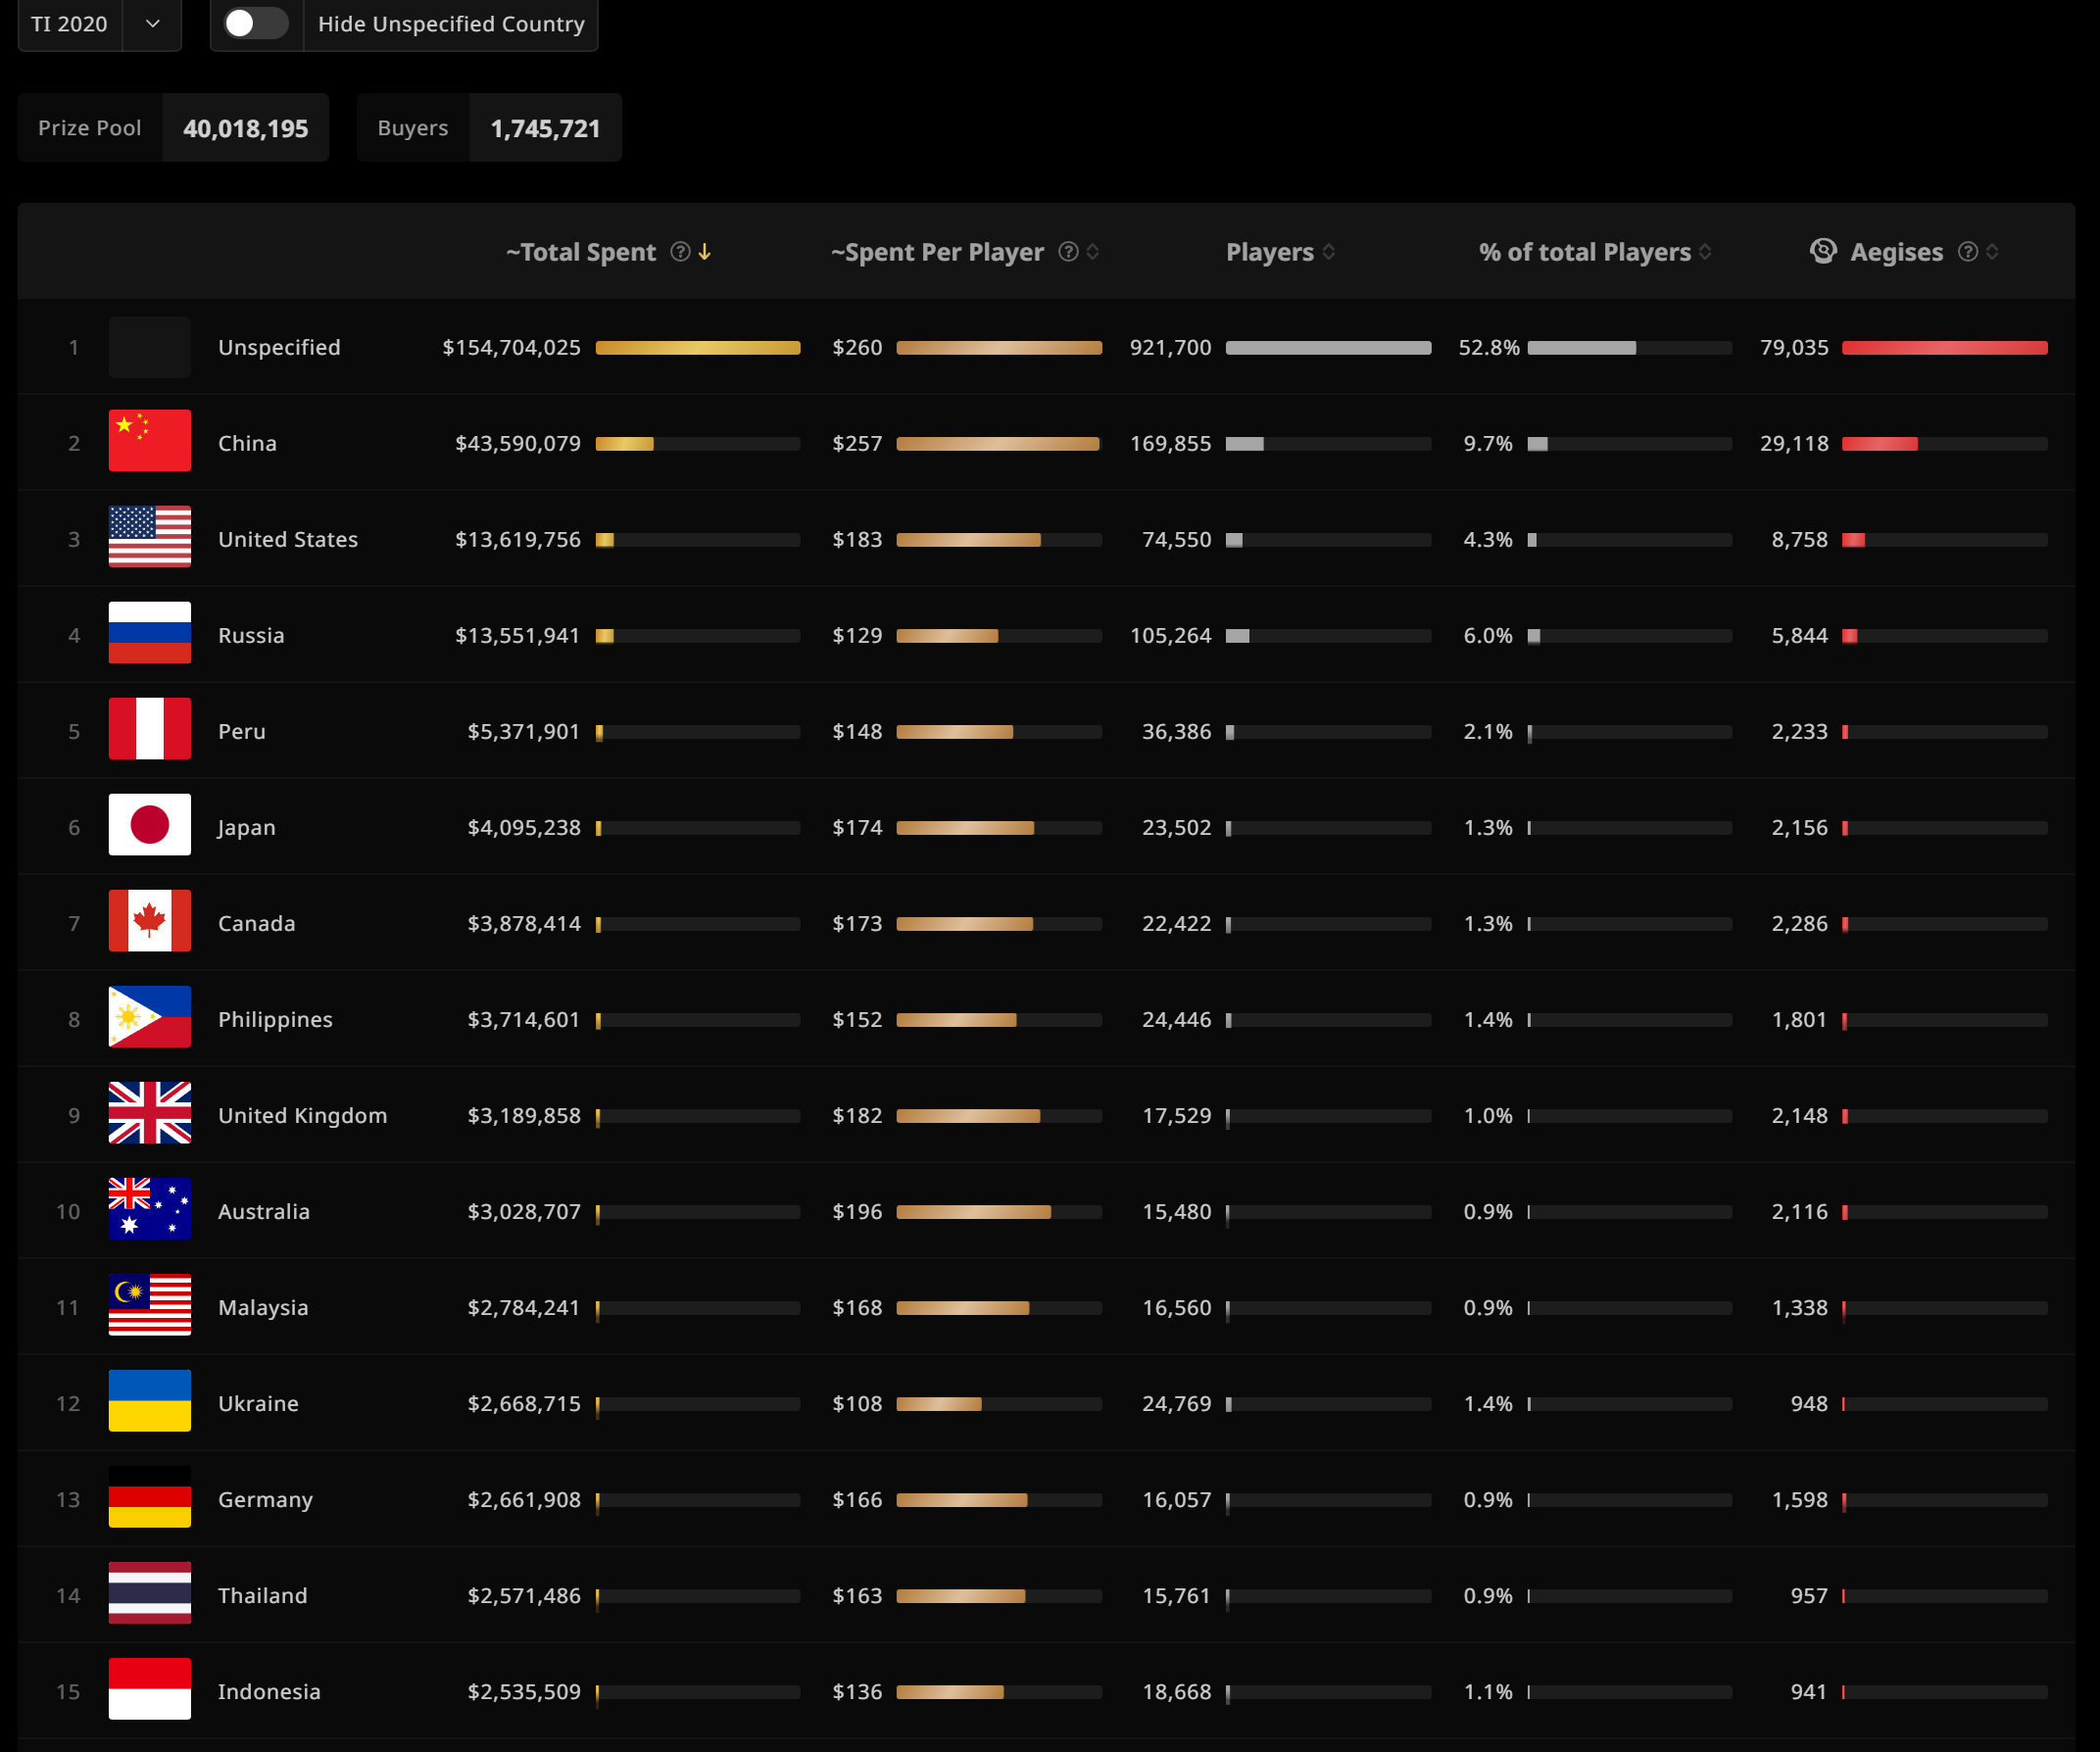
Task: Click the Total Spent help question icon
Action: [x=680, y=252]
